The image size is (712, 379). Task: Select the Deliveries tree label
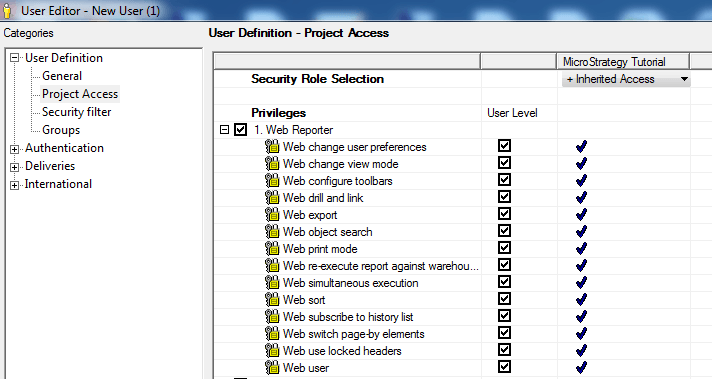pos(50,166)
